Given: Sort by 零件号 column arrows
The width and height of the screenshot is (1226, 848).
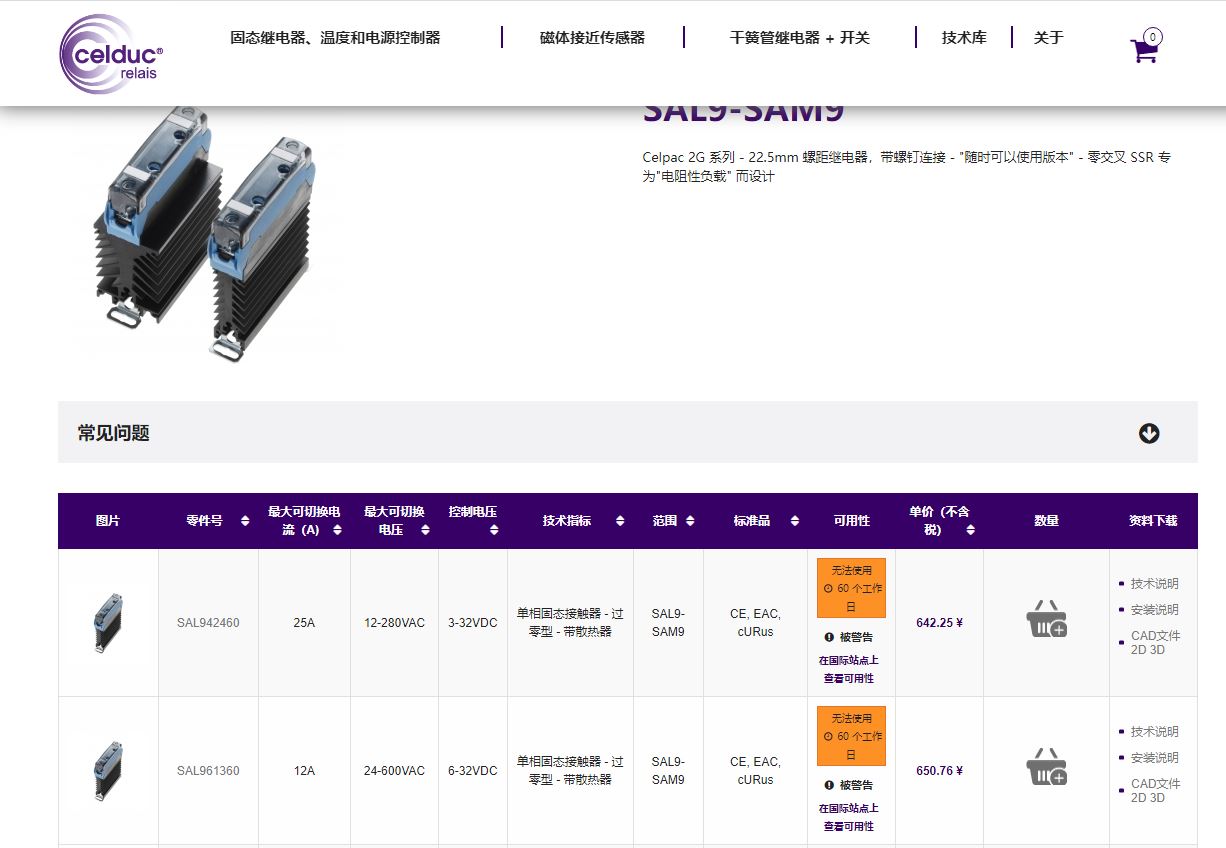Looking at the screenshot, I should pyautogui.click(x=245, y=521).
